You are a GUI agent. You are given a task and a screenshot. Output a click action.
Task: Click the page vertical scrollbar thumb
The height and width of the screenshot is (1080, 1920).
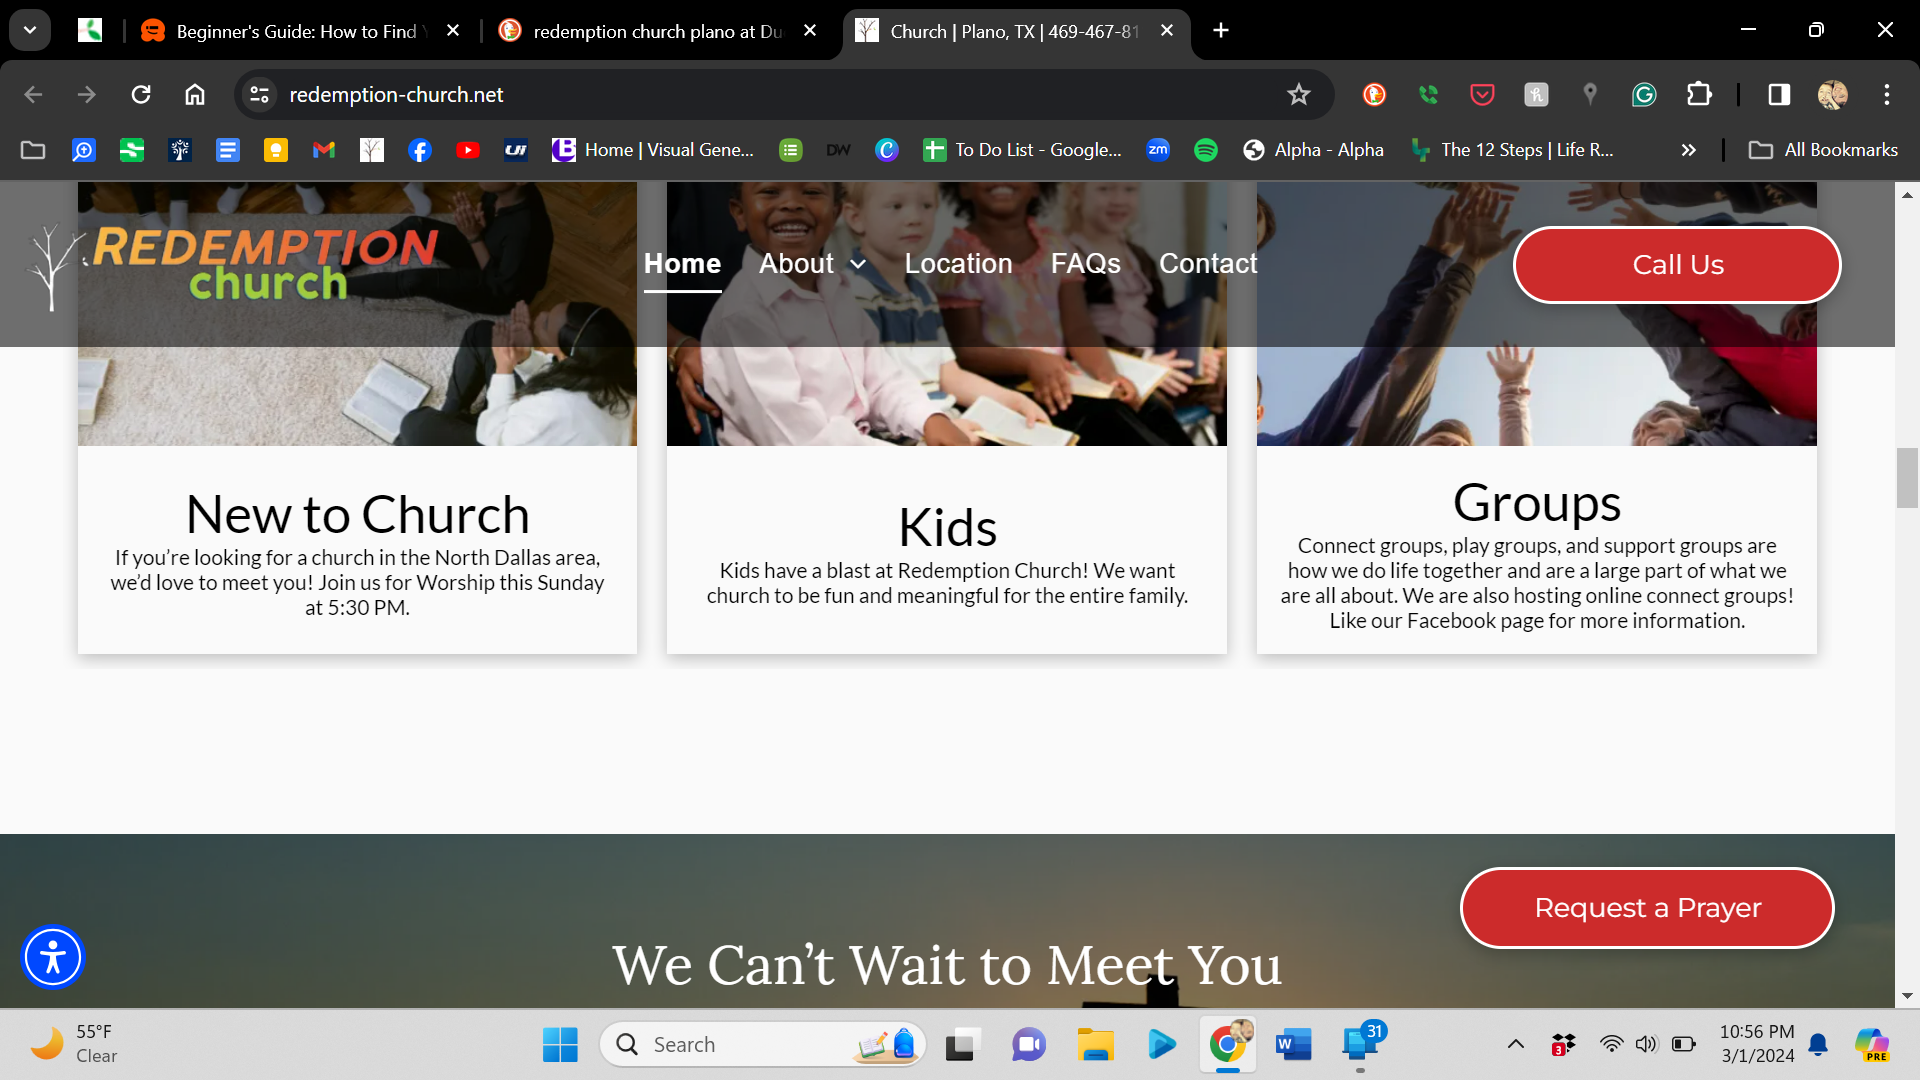click(x=1906, y=478)
